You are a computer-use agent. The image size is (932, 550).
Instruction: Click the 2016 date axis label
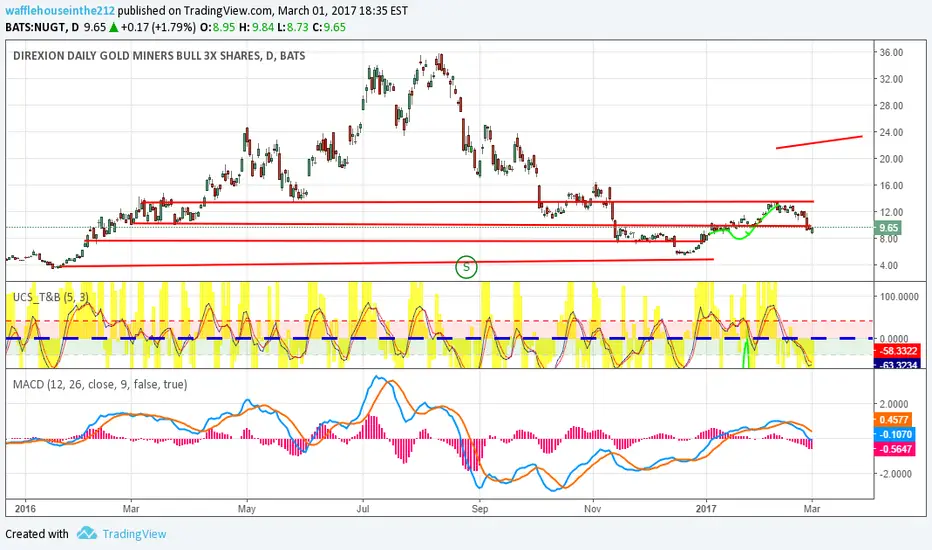point(25,508)
